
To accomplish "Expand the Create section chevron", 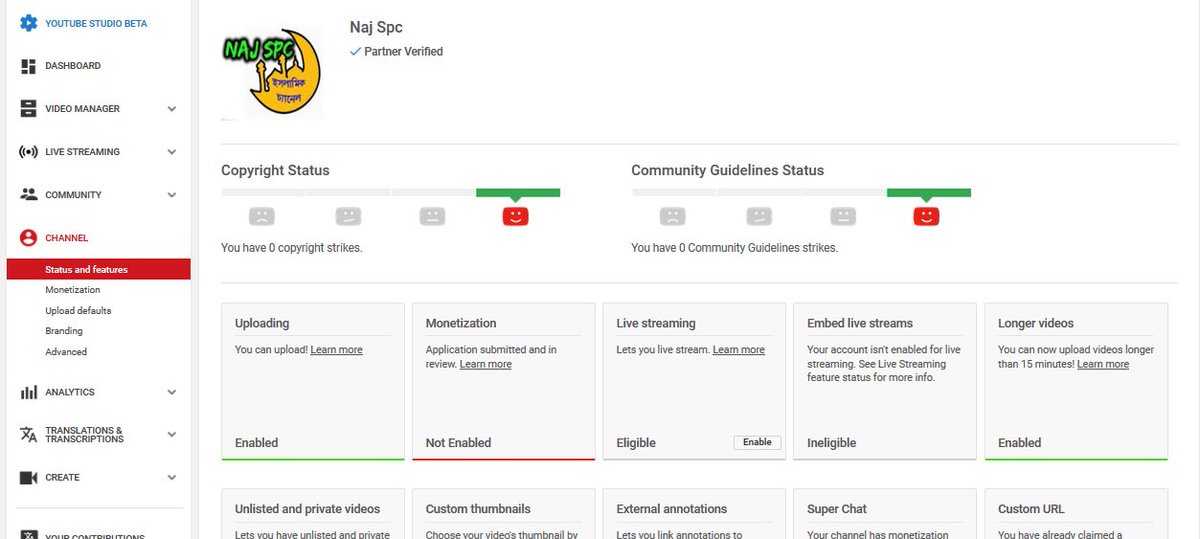I will pos(172,478).
